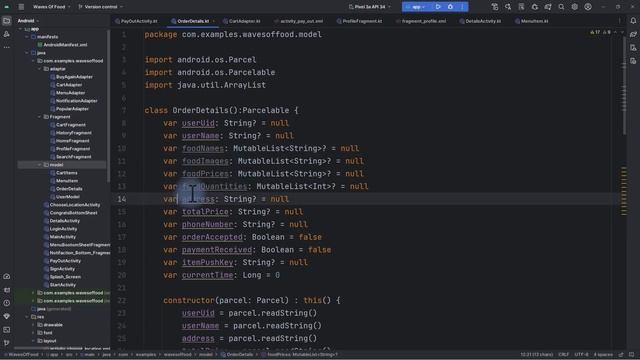Open the app run configuration dropdown
Image resolution: width=640 pixels, height=360 pixels.
416,7
